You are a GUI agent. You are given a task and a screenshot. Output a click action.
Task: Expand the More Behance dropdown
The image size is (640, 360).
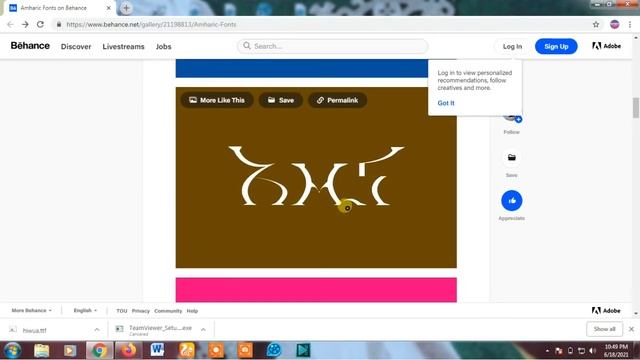point(31,311)
